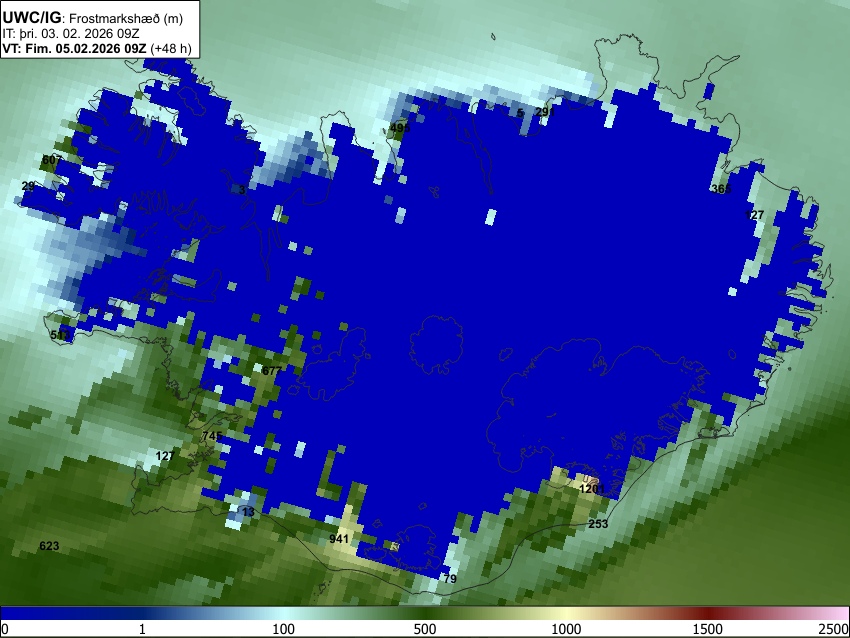The height and width of the screenshot is (638, 850).
Task: Click the 607 freezing level value
Action: (x=51, y=160)
